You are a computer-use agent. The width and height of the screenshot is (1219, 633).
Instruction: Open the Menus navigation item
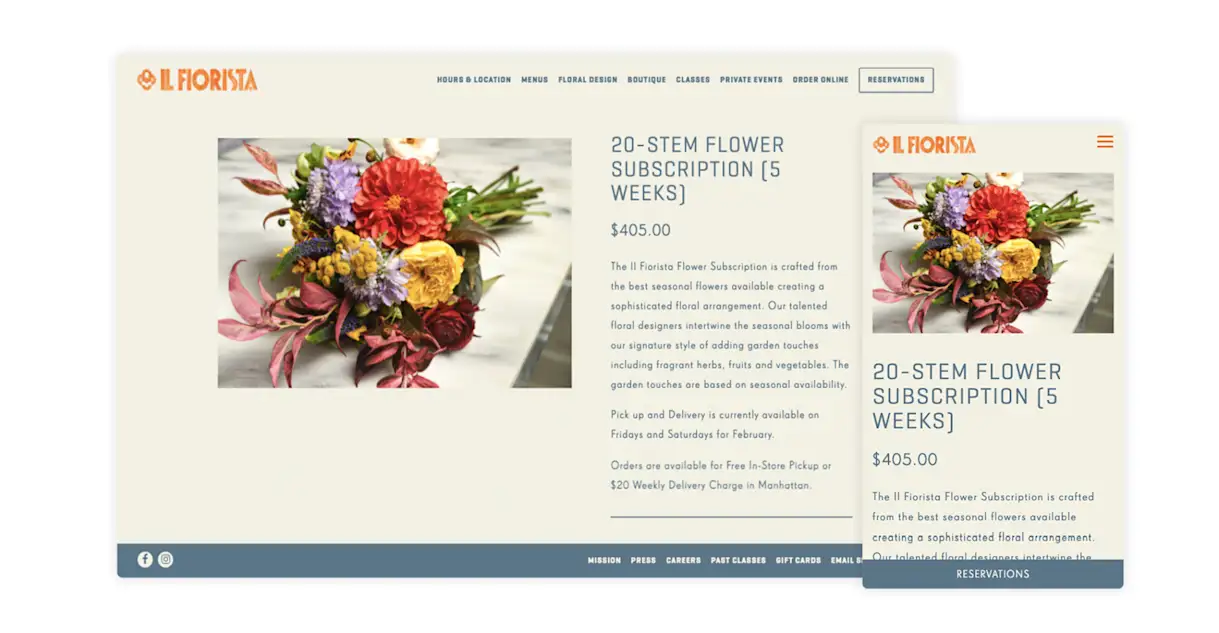(535, 80)
